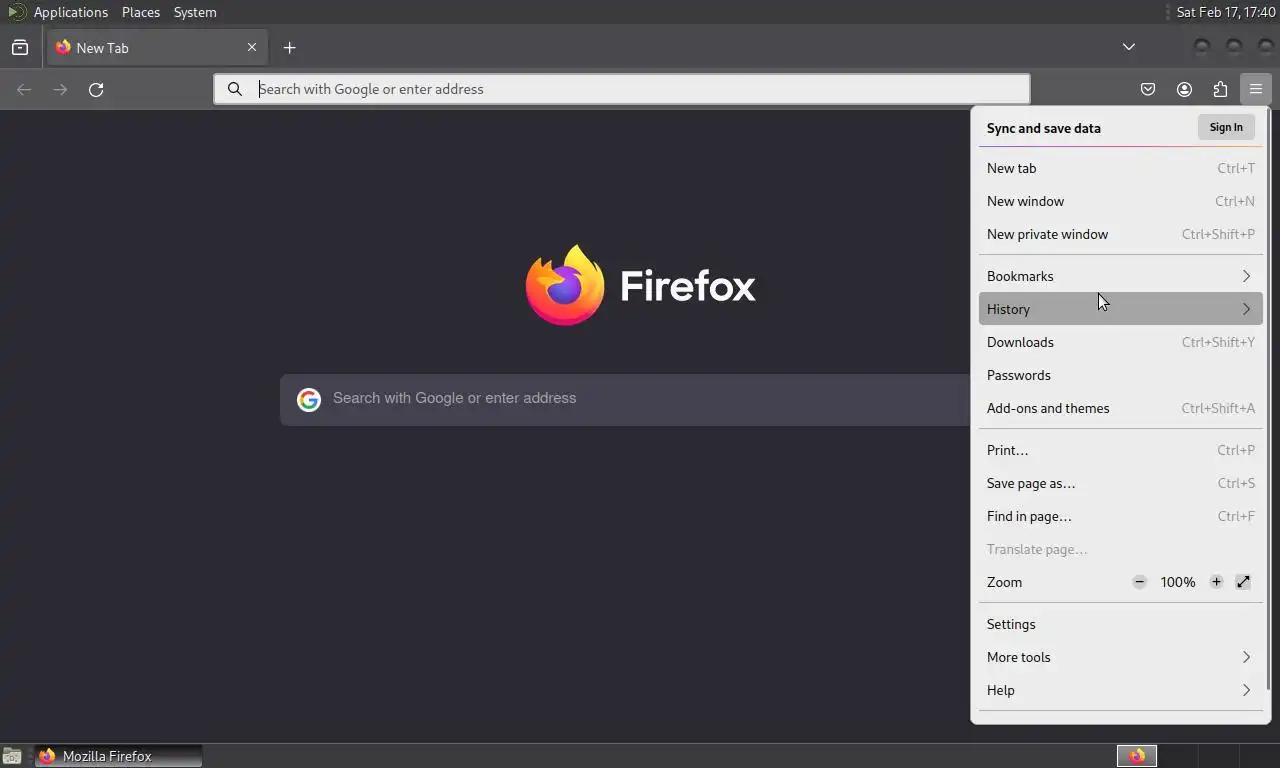This screenshot has height=768, width=1280.
Task: Open the Firefox View icon
Action: [20, 47]
